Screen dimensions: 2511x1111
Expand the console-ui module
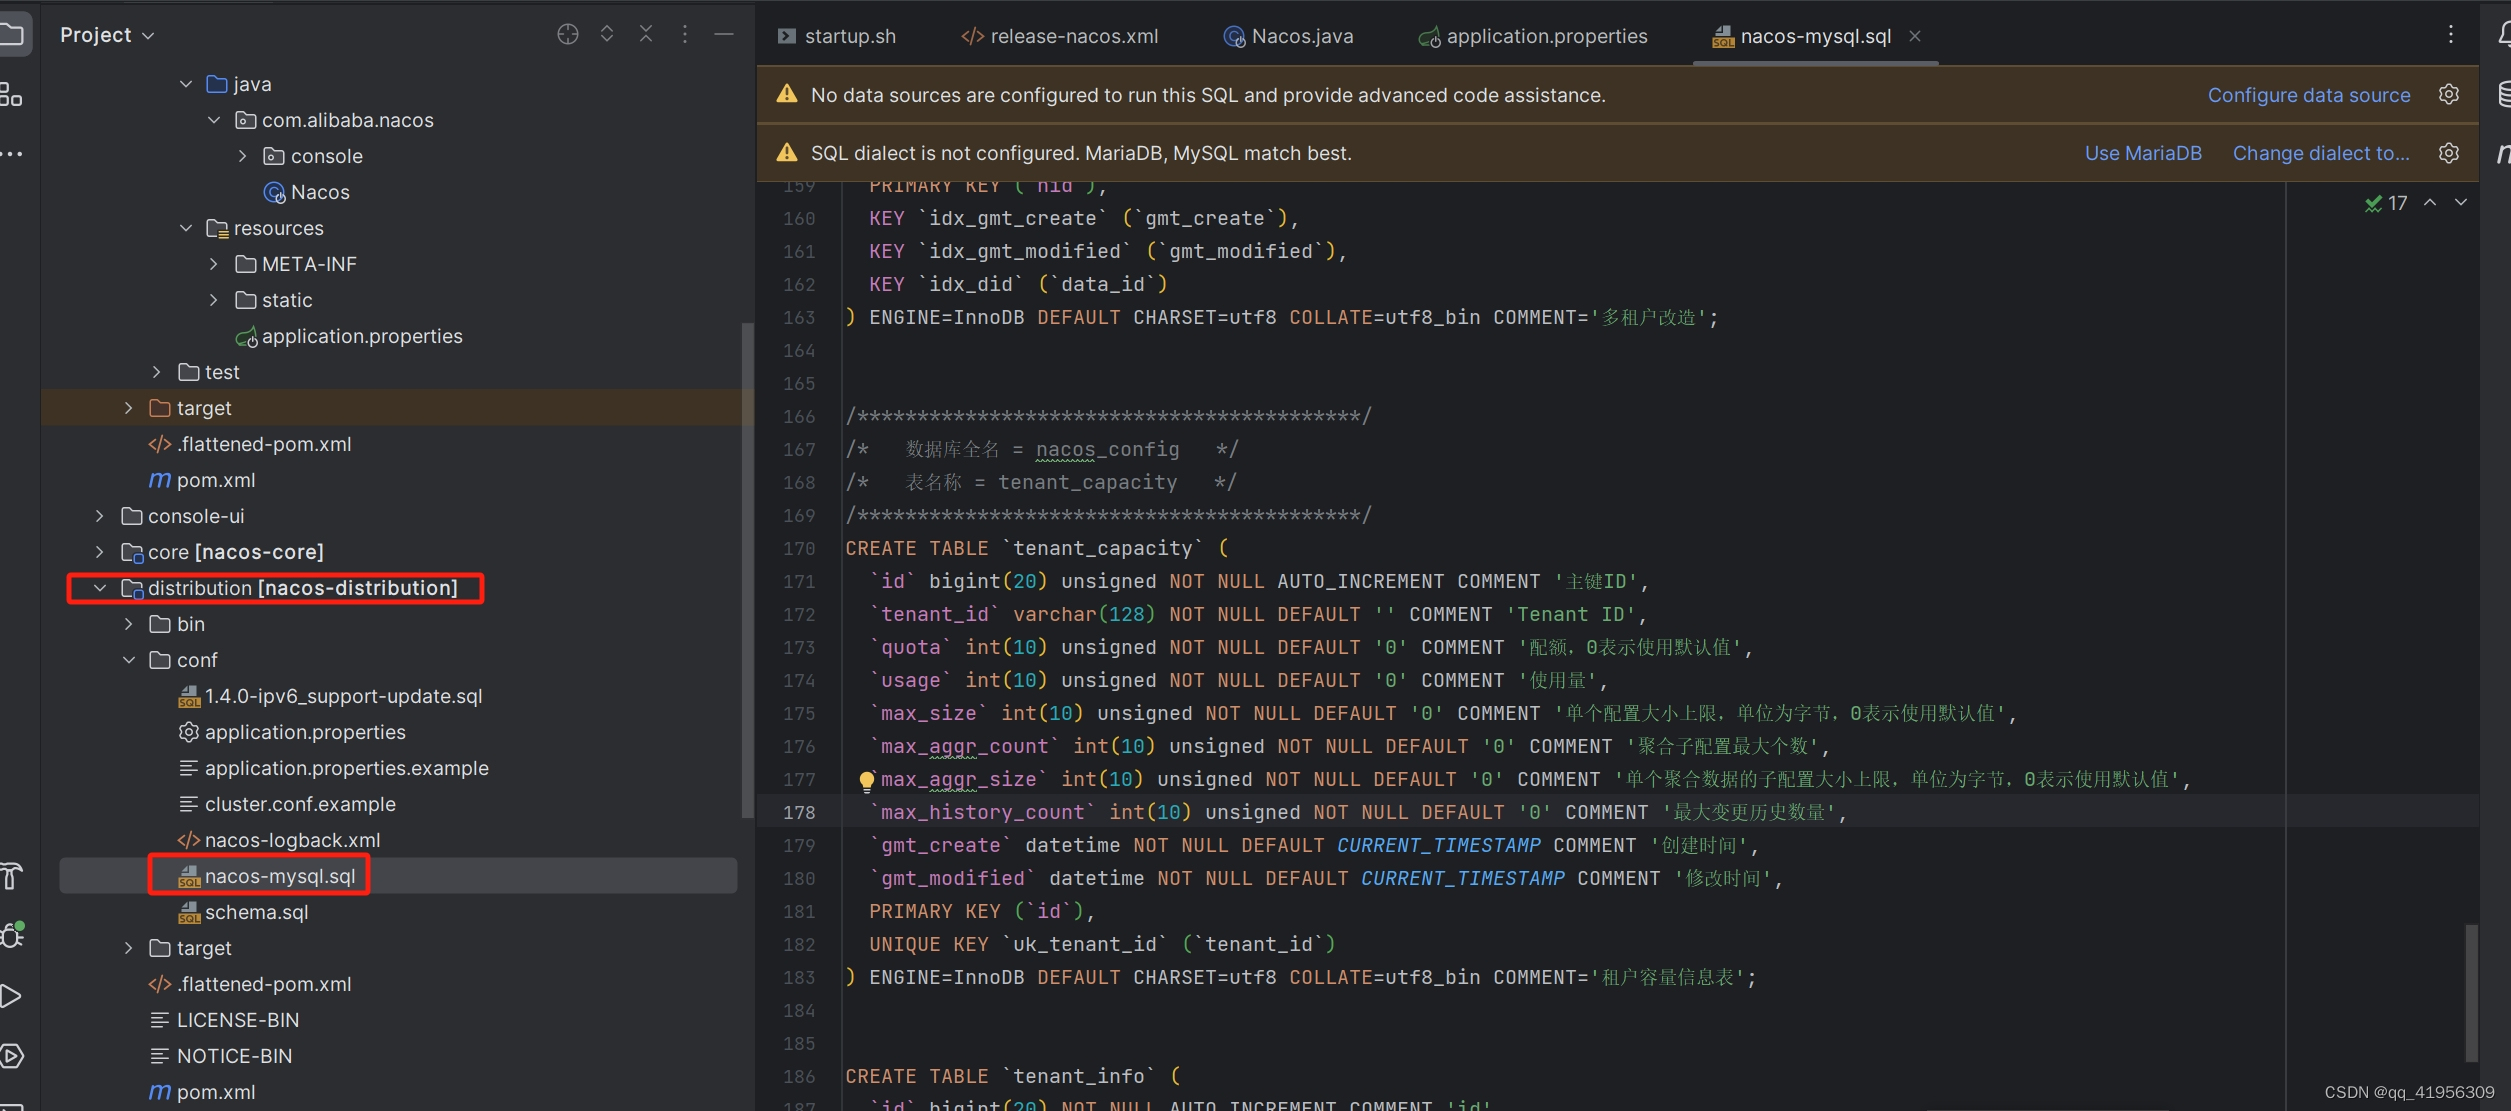pyautogui.click(x=100, y=516)
